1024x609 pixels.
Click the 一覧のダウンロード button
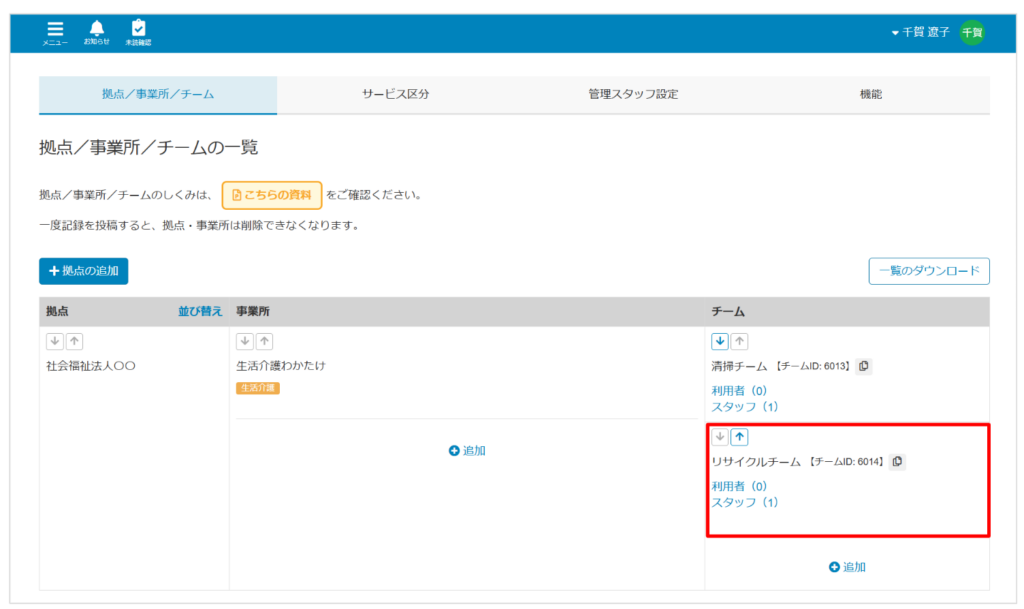[x=929, y=271]
